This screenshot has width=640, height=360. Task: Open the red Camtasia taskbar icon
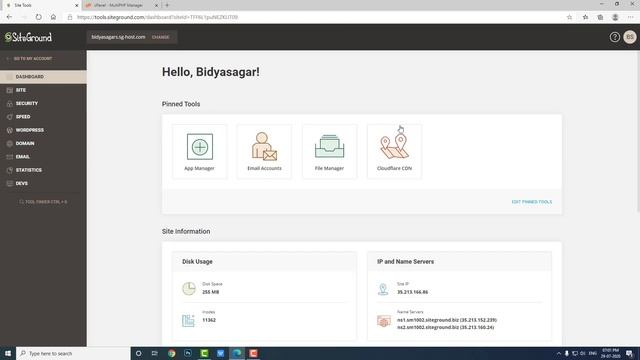pos(253,353)
